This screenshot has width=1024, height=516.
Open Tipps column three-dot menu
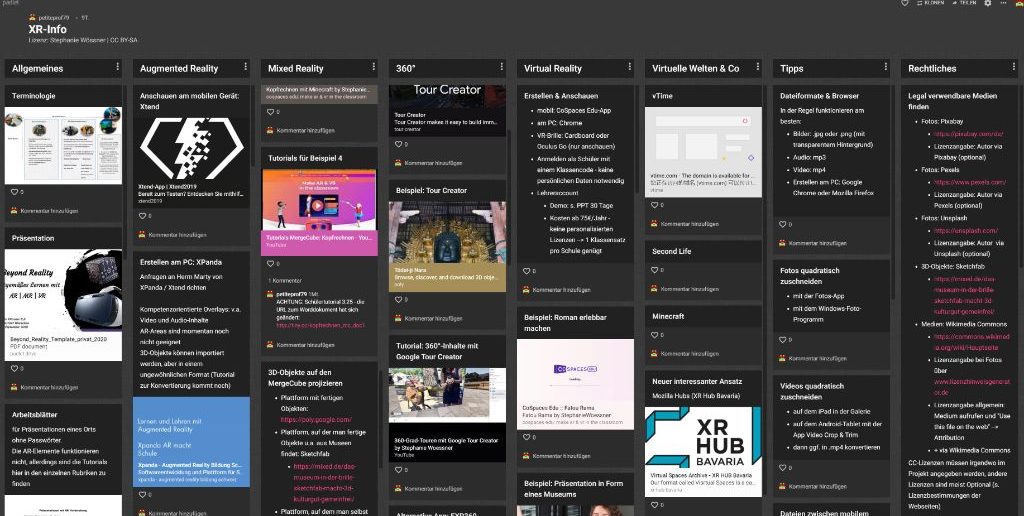tap(886, 67)
